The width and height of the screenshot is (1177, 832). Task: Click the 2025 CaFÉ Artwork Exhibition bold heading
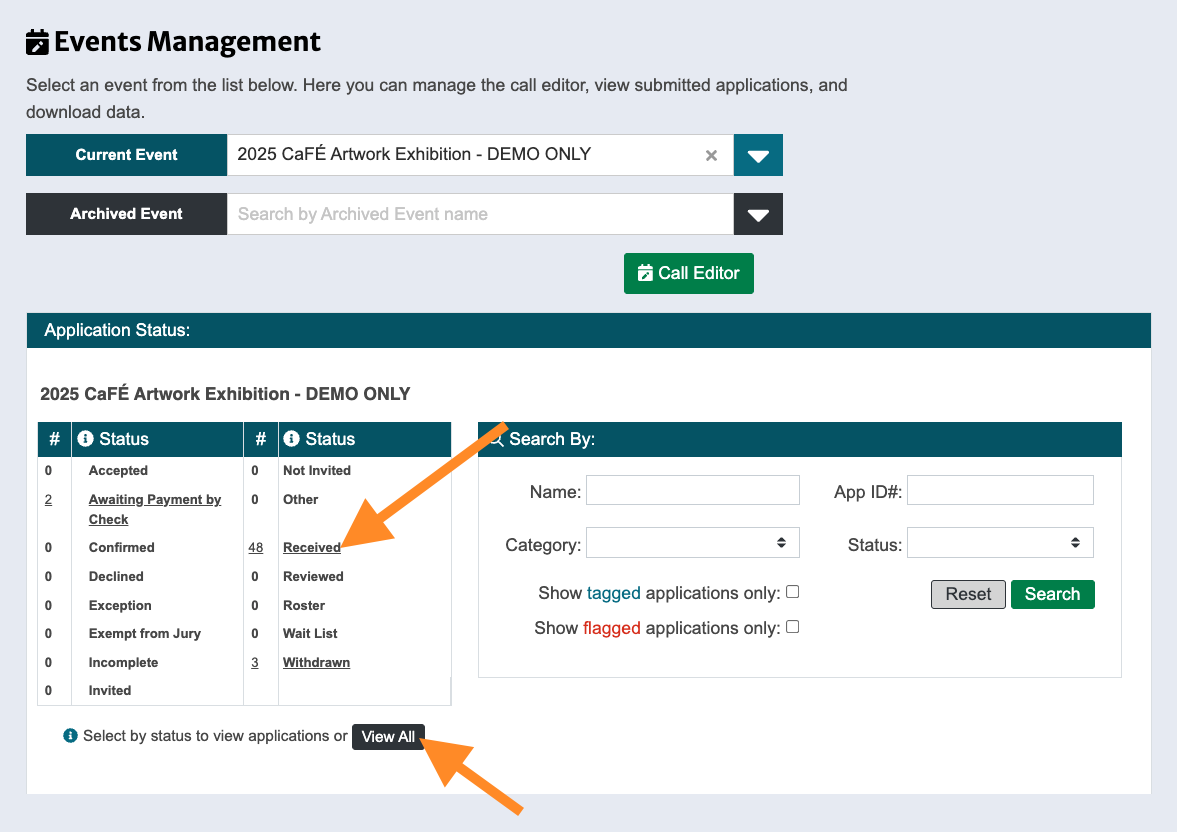point(225,394)
